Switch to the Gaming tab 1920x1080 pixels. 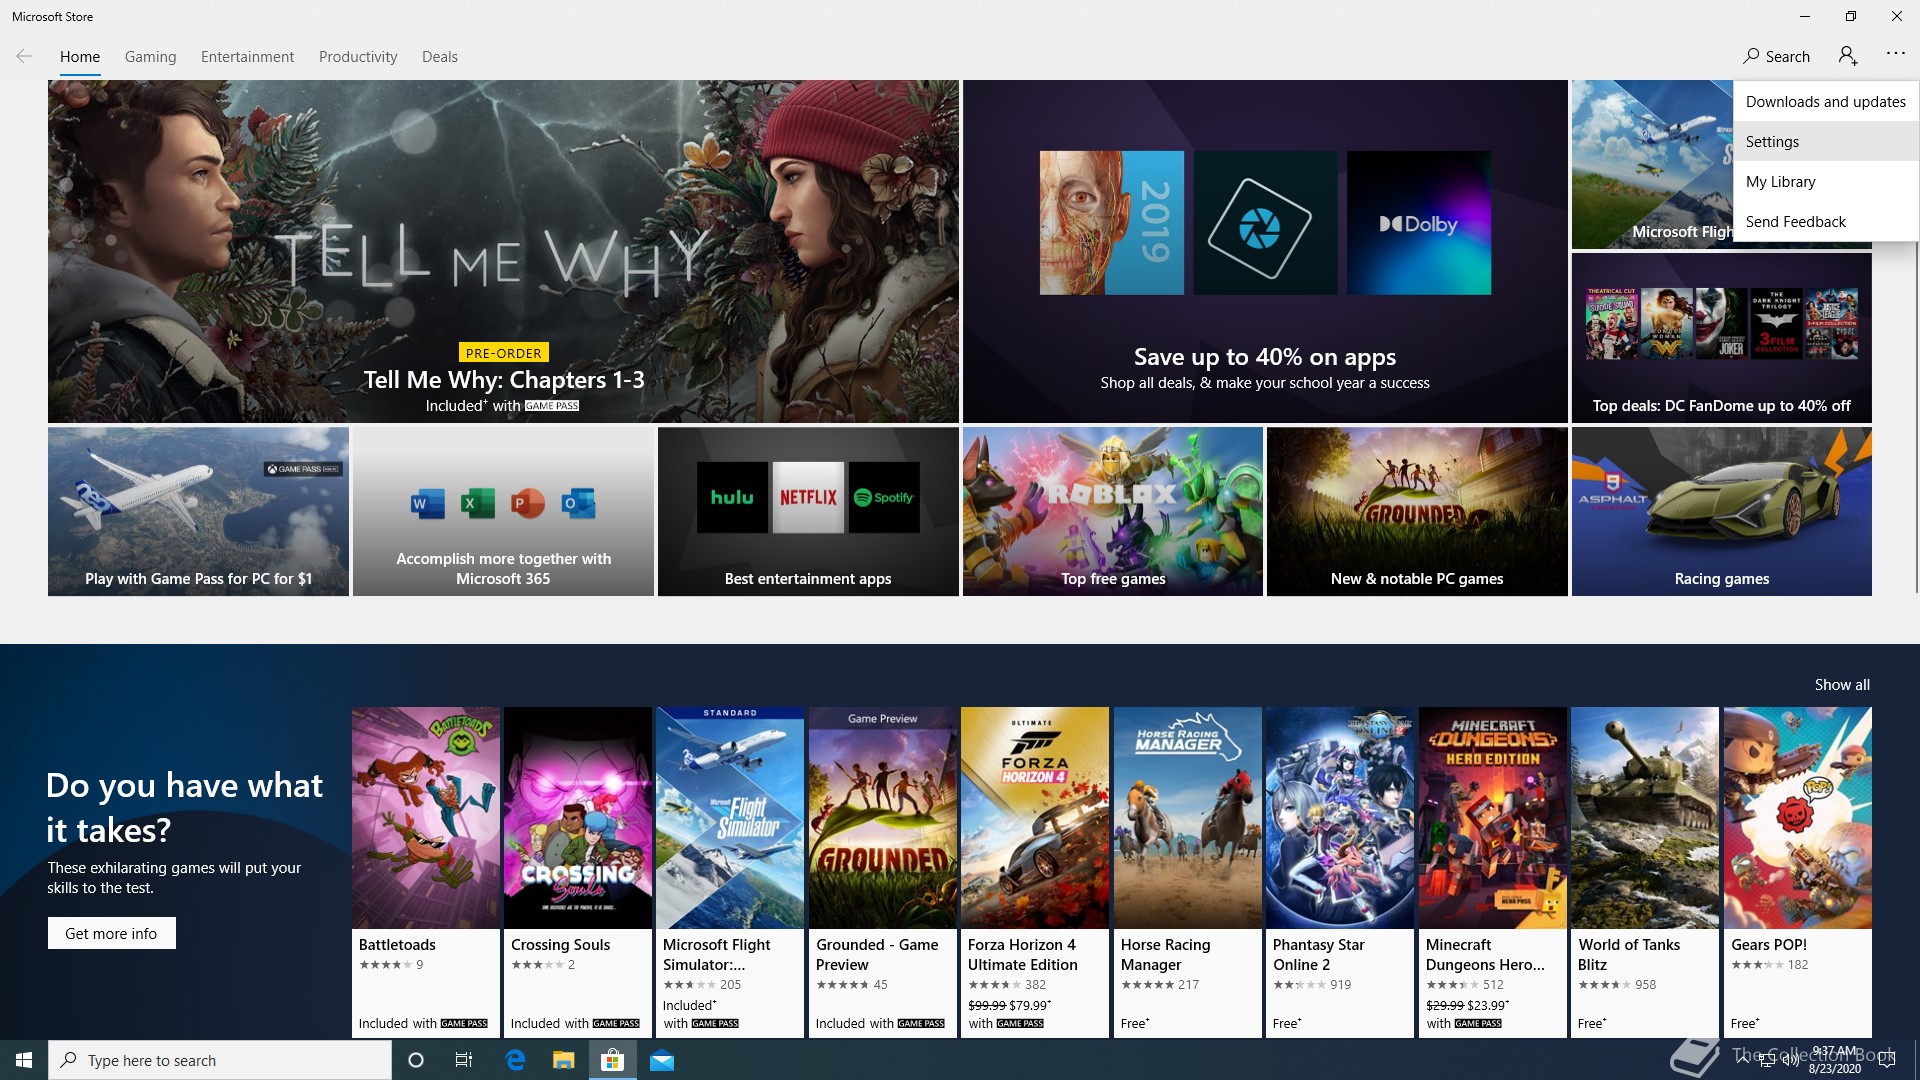(x=150, y=56)
